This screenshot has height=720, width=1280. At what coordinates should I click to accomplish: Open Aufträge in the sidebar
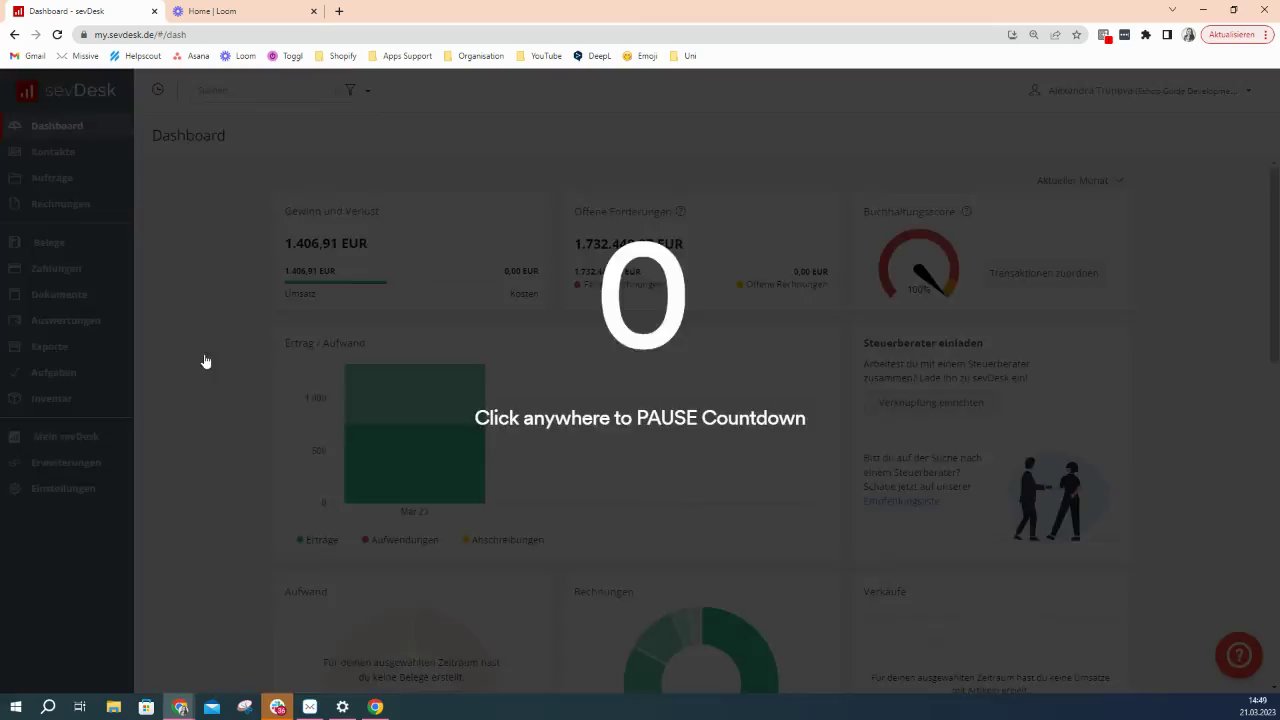point(52,178)
